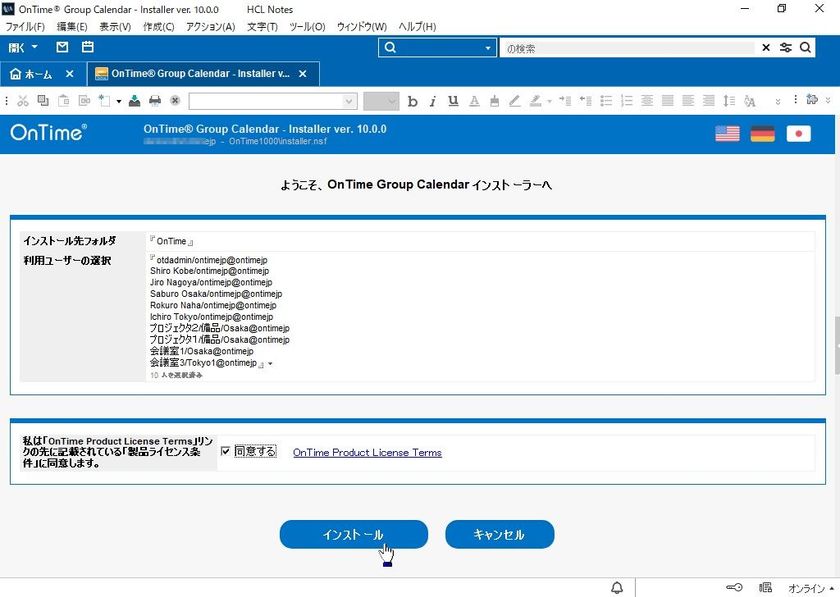Toggle italic formatting
Screen dimensions: 840x597
[432, 101]
